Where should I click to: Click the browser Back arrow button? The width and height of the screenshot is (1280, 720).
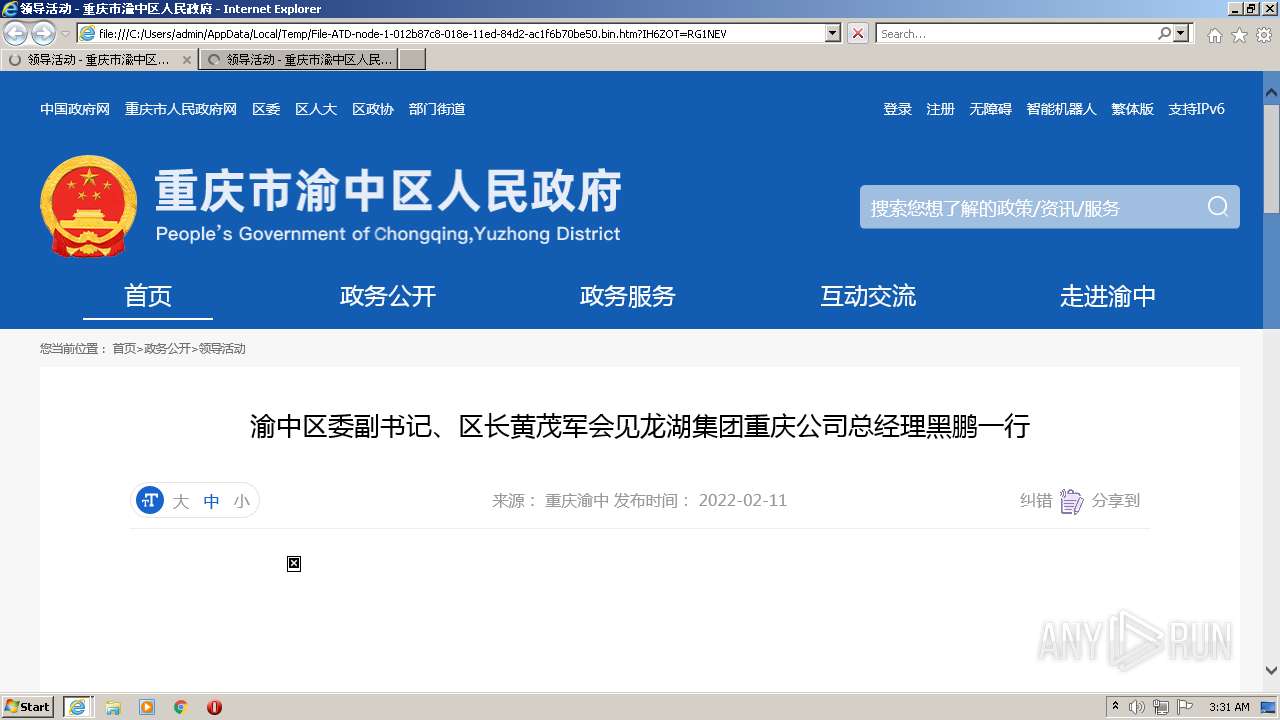coord(16,34)
